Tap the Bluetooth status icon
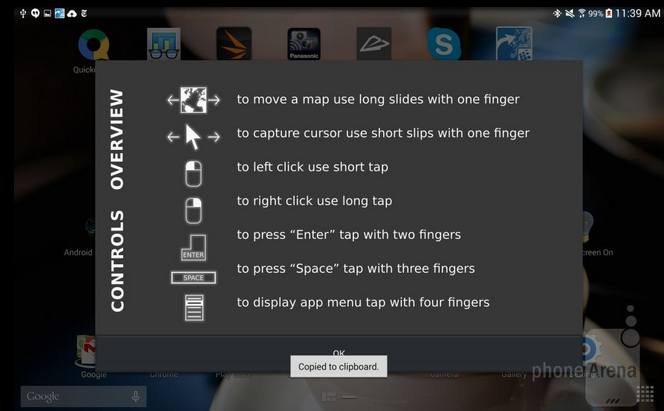Viewport: 664px width, 411px height. 557,14
